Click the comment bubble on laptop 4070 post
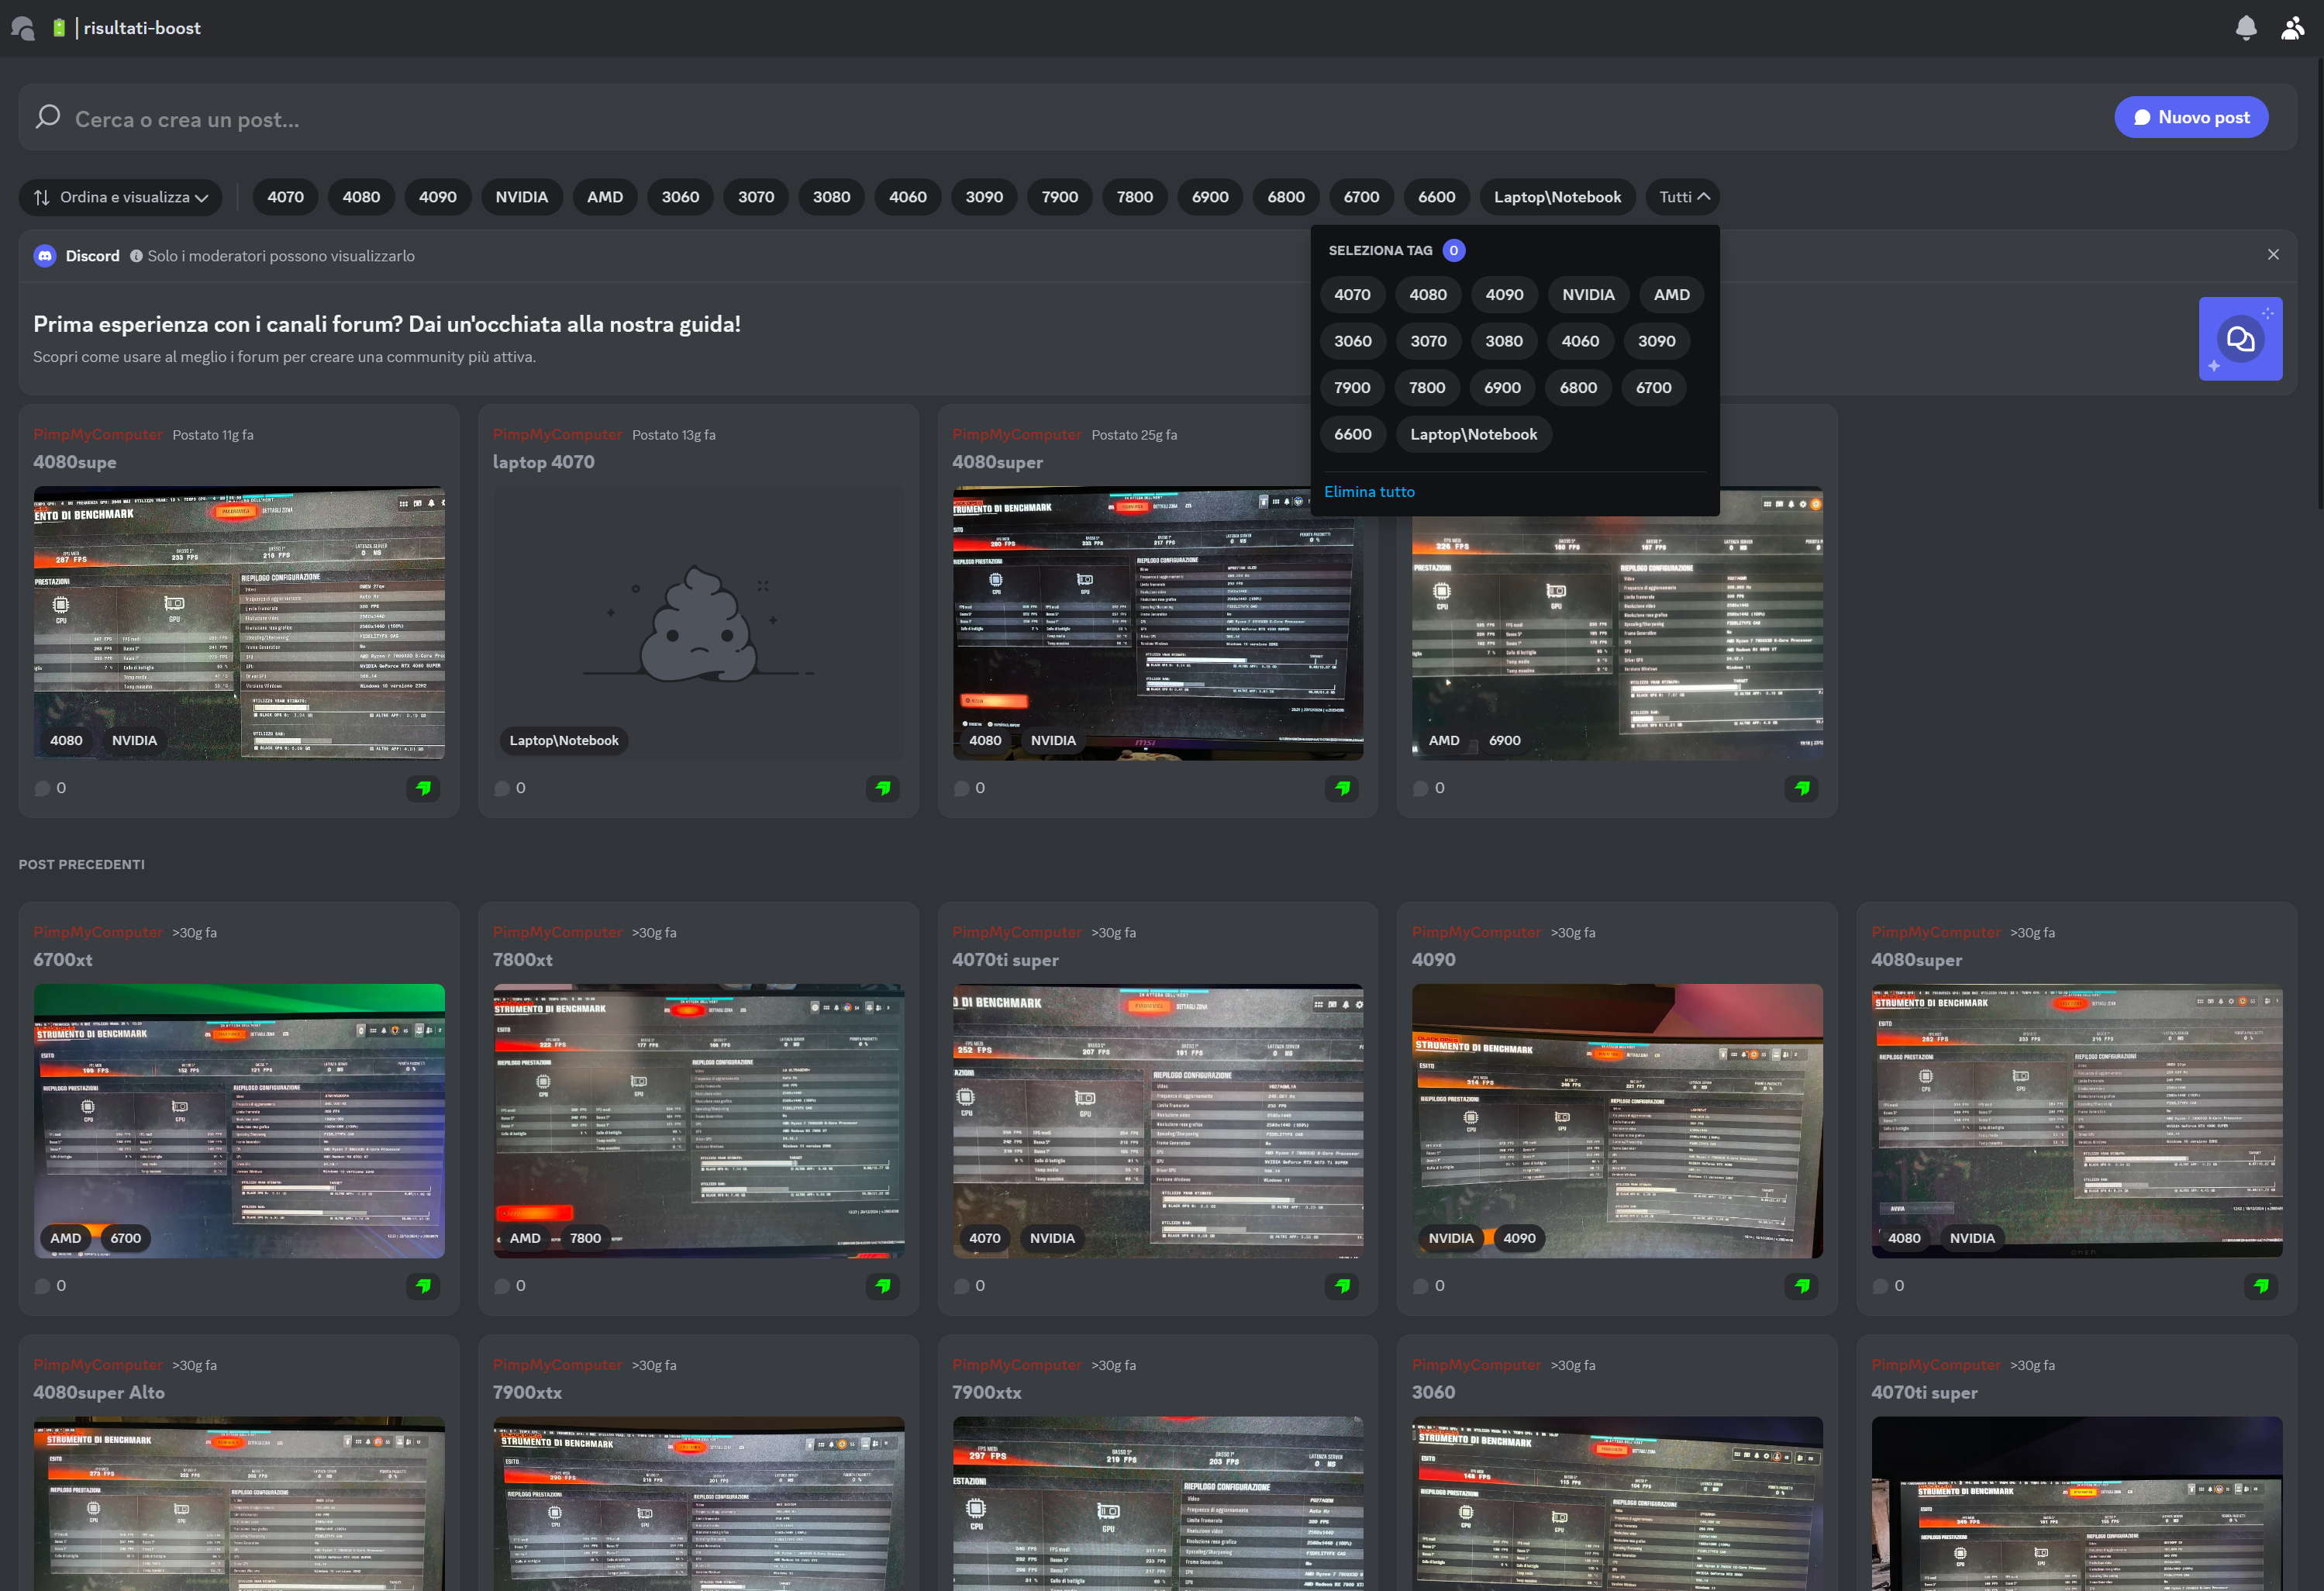2324x1591 pixels. point(502,788)
